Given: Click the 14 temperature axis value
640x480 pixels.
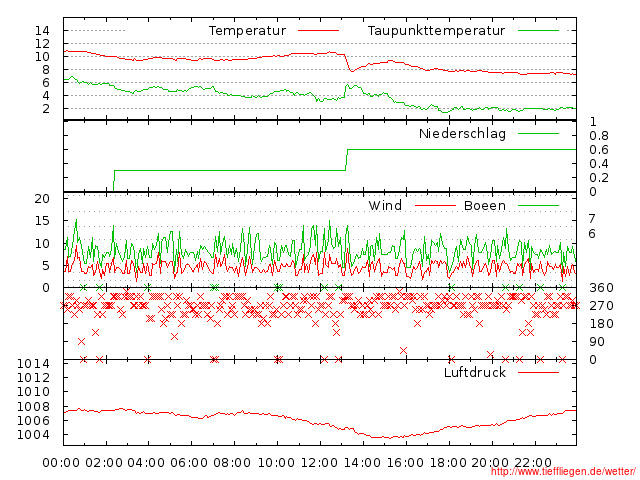Looking at the screenshot, I should [42, 31].
